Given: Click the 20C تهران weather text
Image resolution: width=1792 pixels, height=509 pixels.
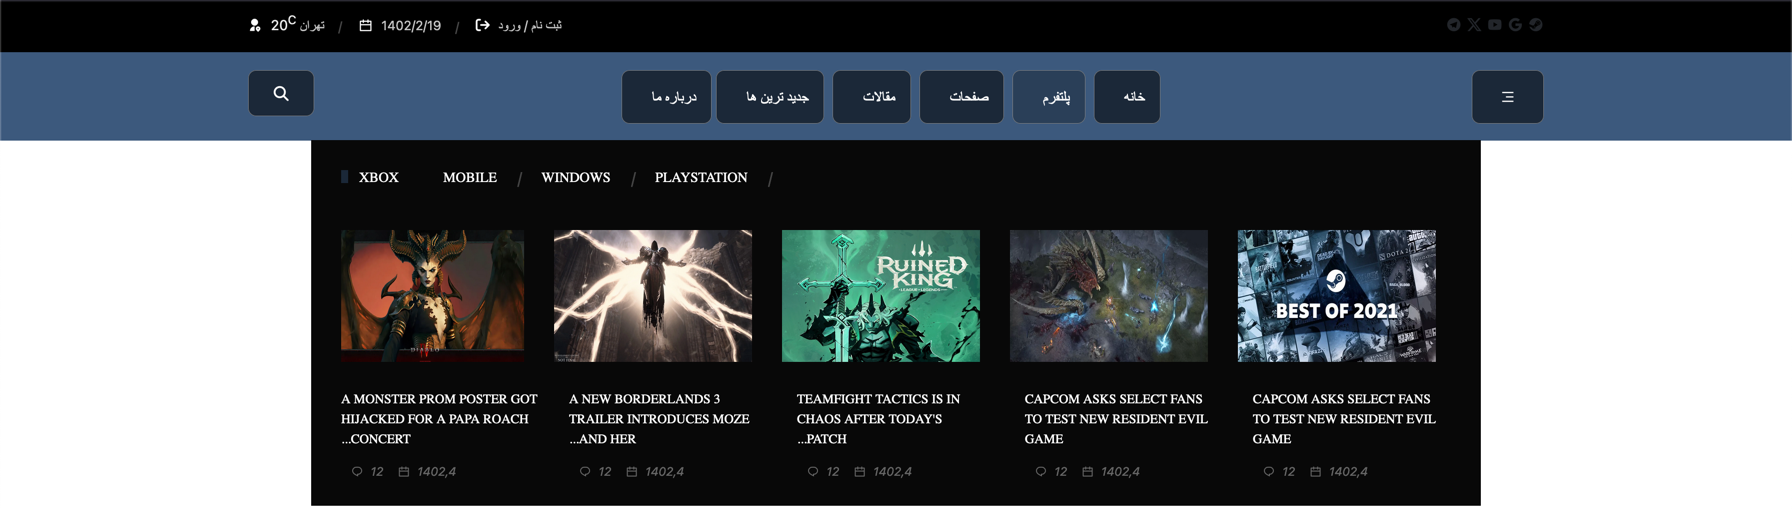Looking at the screenshot, I should tap(298, 24).
